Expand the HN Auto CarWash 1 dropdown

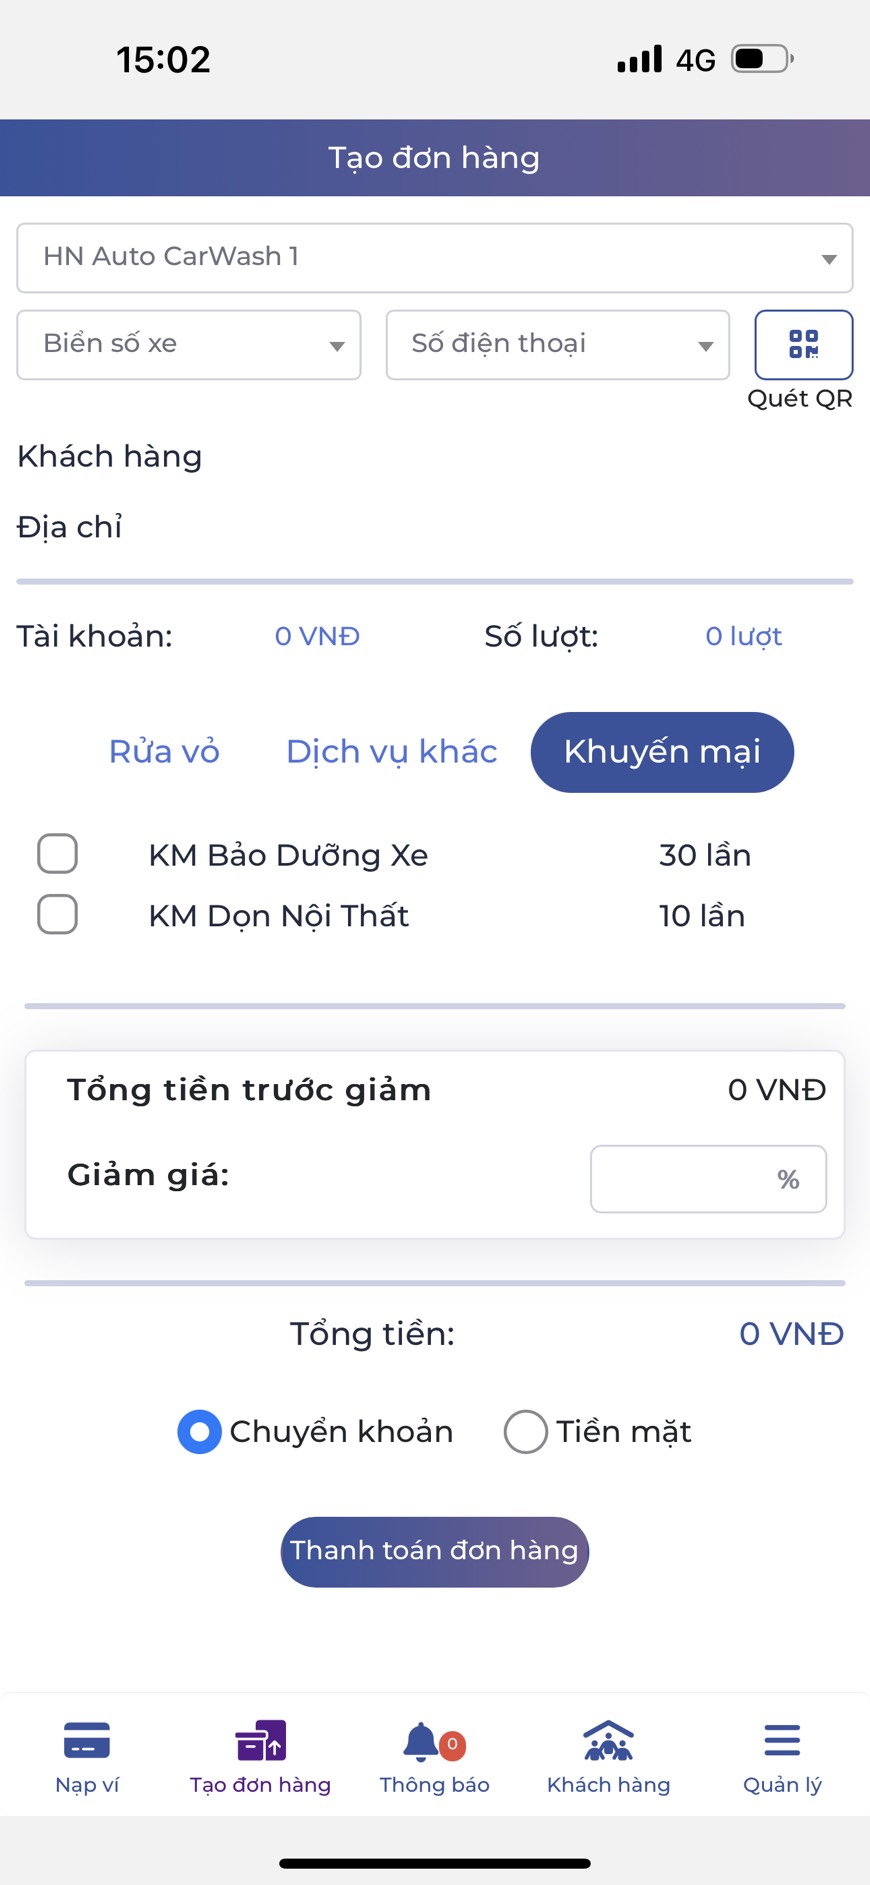click(434, 258)
